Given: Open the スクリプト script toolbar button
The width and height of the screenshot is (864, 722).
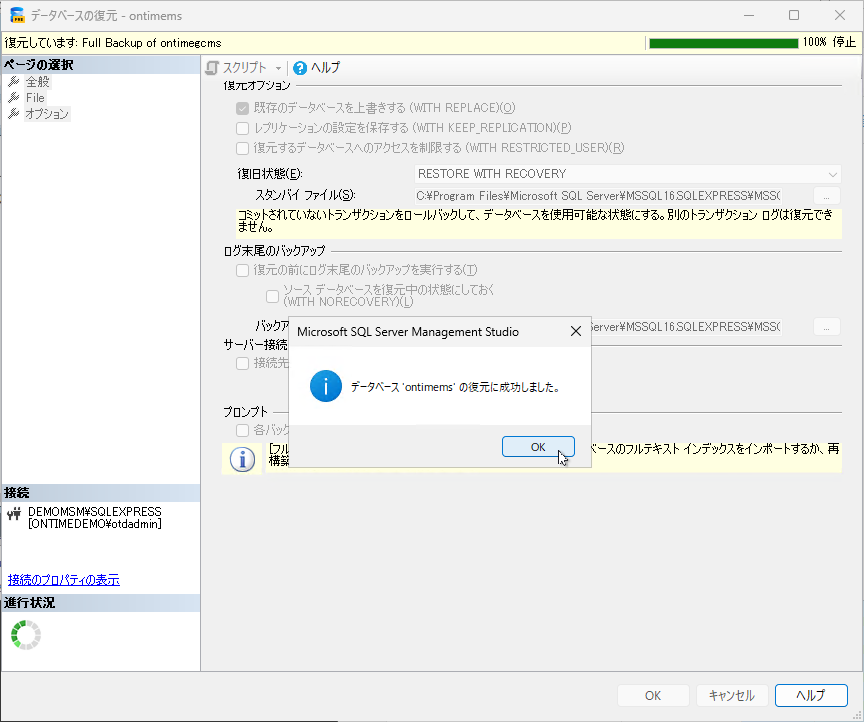Looking at the screenshot, I should point(236,68).
